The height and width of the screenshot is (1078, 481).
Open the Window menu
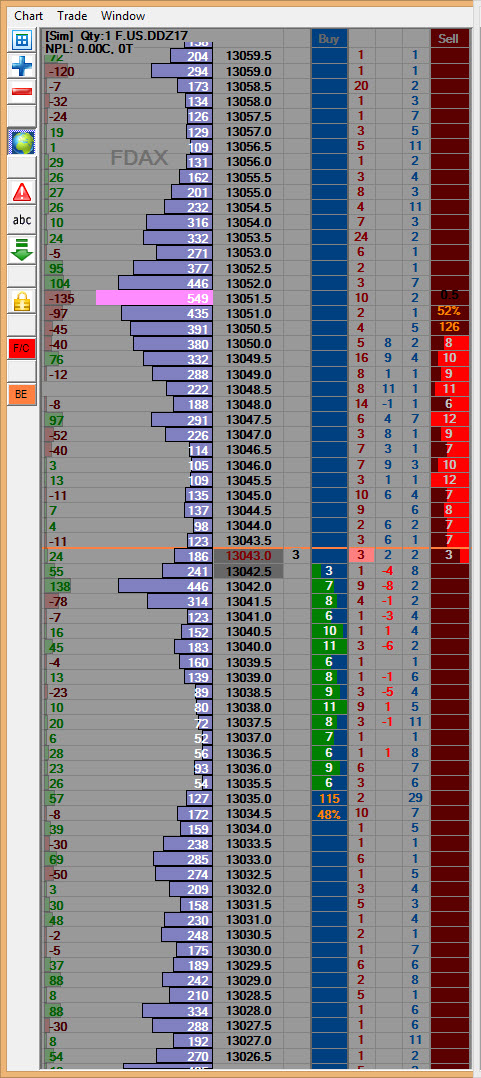tap(123, 16)
